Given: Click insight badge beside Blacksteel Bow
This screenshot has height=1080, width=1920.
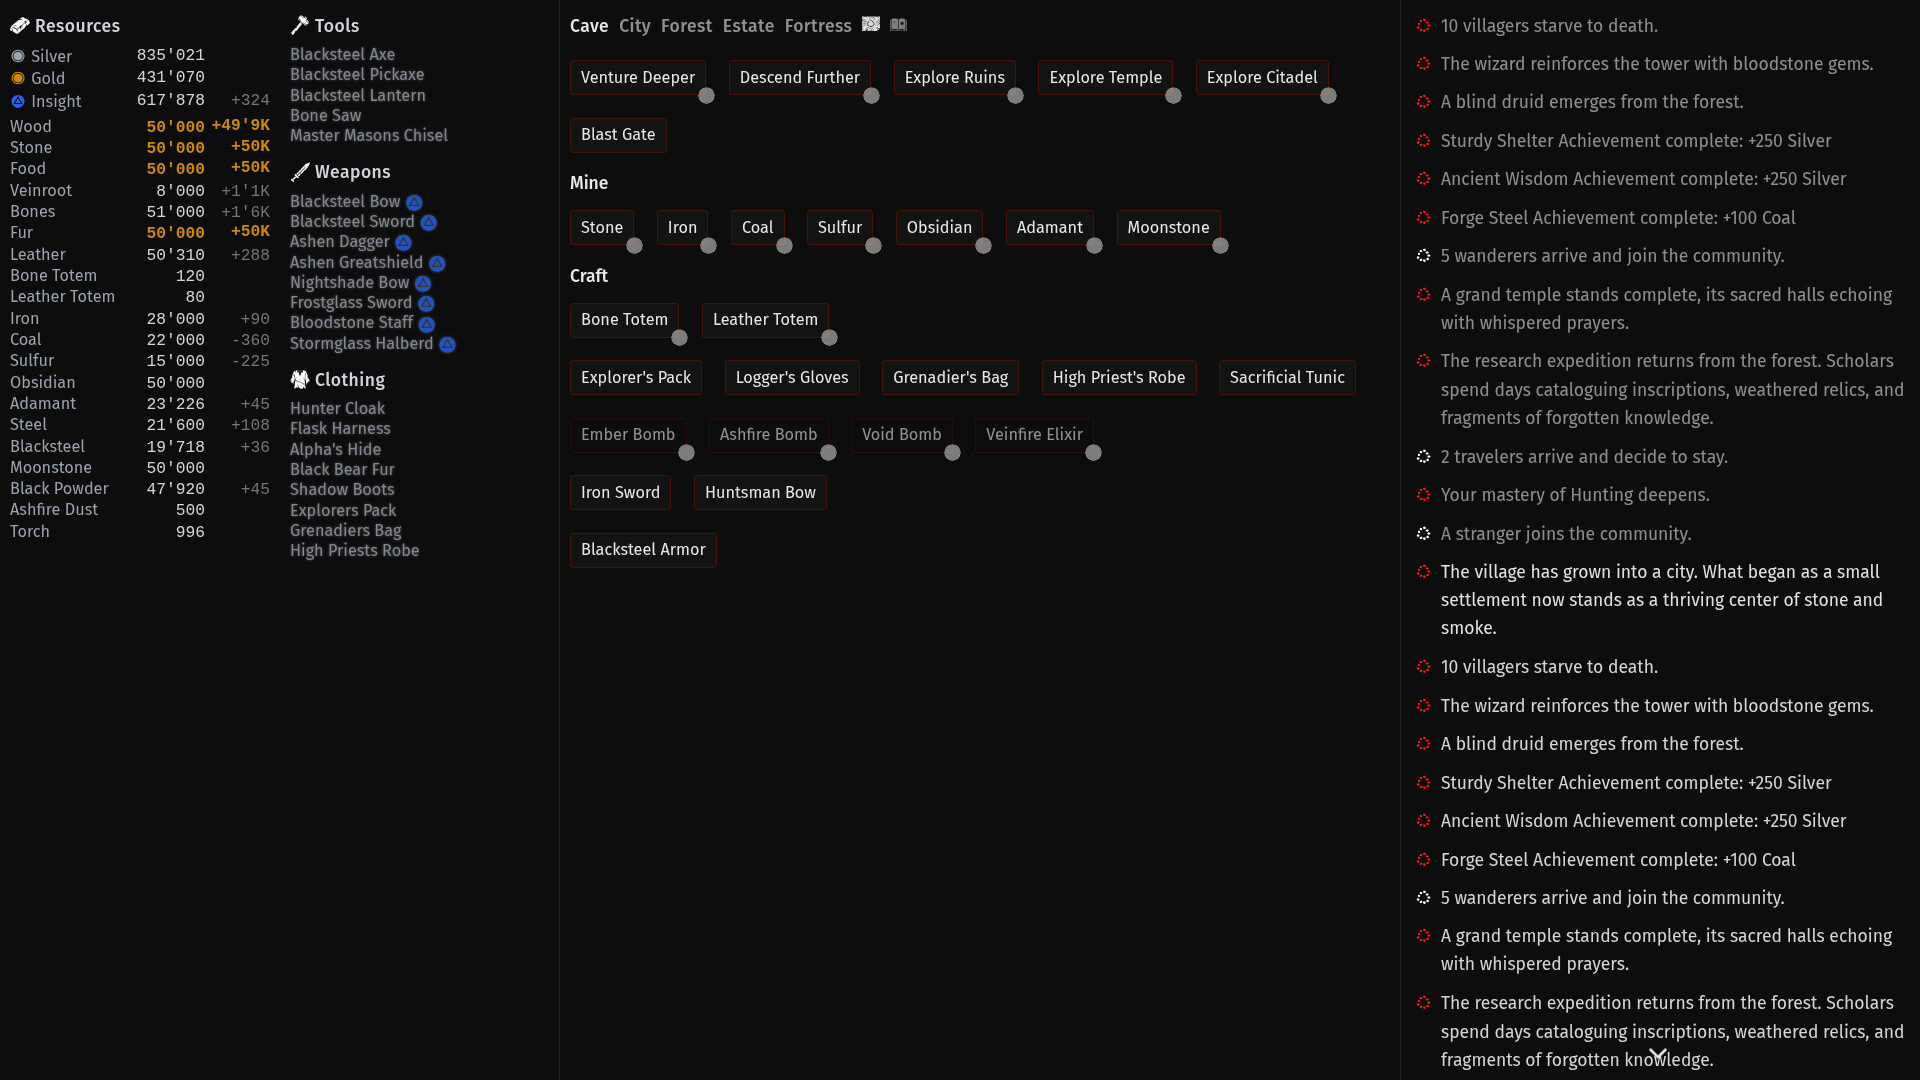Looking at the screenshot, I should [x=414, y=202].
